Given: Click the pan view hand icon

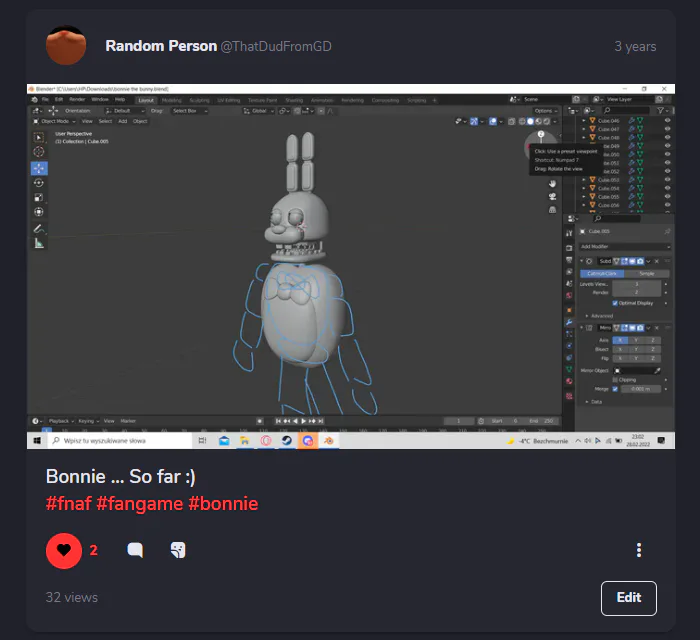Looking at the screenshot, I should pyautogui.click(x=552, y=183).
